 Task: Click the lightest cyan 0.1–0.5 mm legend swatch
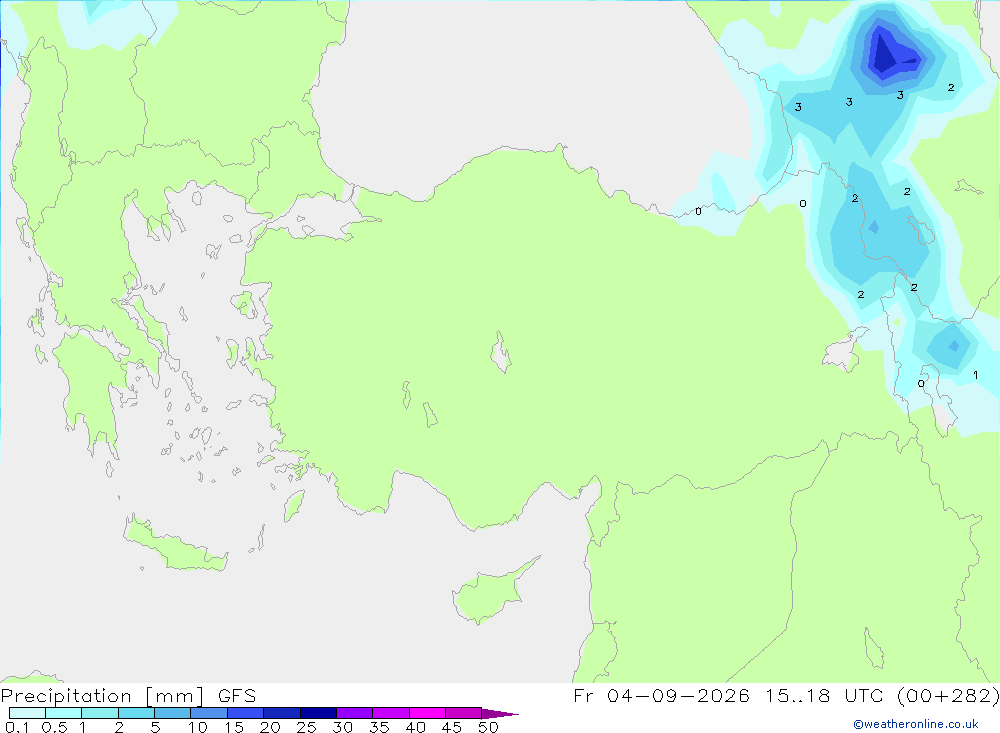[27, 713]
